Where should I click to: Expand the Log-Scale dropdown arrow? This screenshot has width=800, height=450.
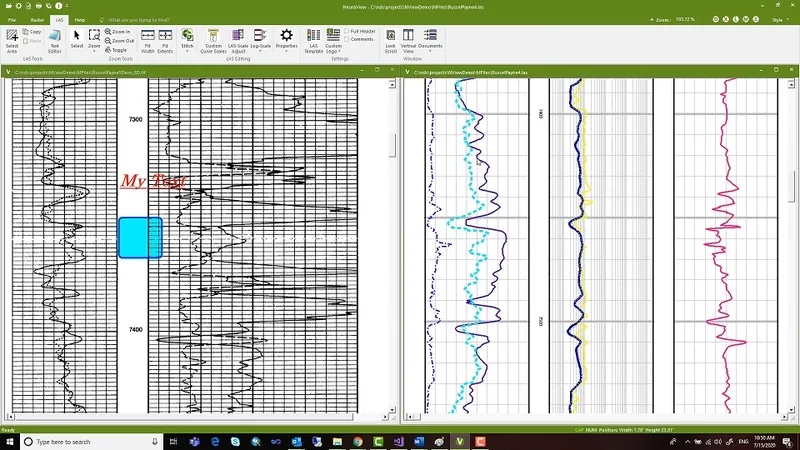pyautogui.click(x=260, y=52)
